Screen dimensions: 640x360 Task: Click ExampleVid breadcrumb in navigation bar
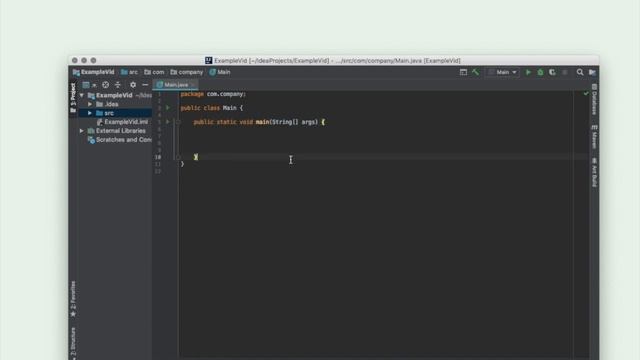coord(94,72)
